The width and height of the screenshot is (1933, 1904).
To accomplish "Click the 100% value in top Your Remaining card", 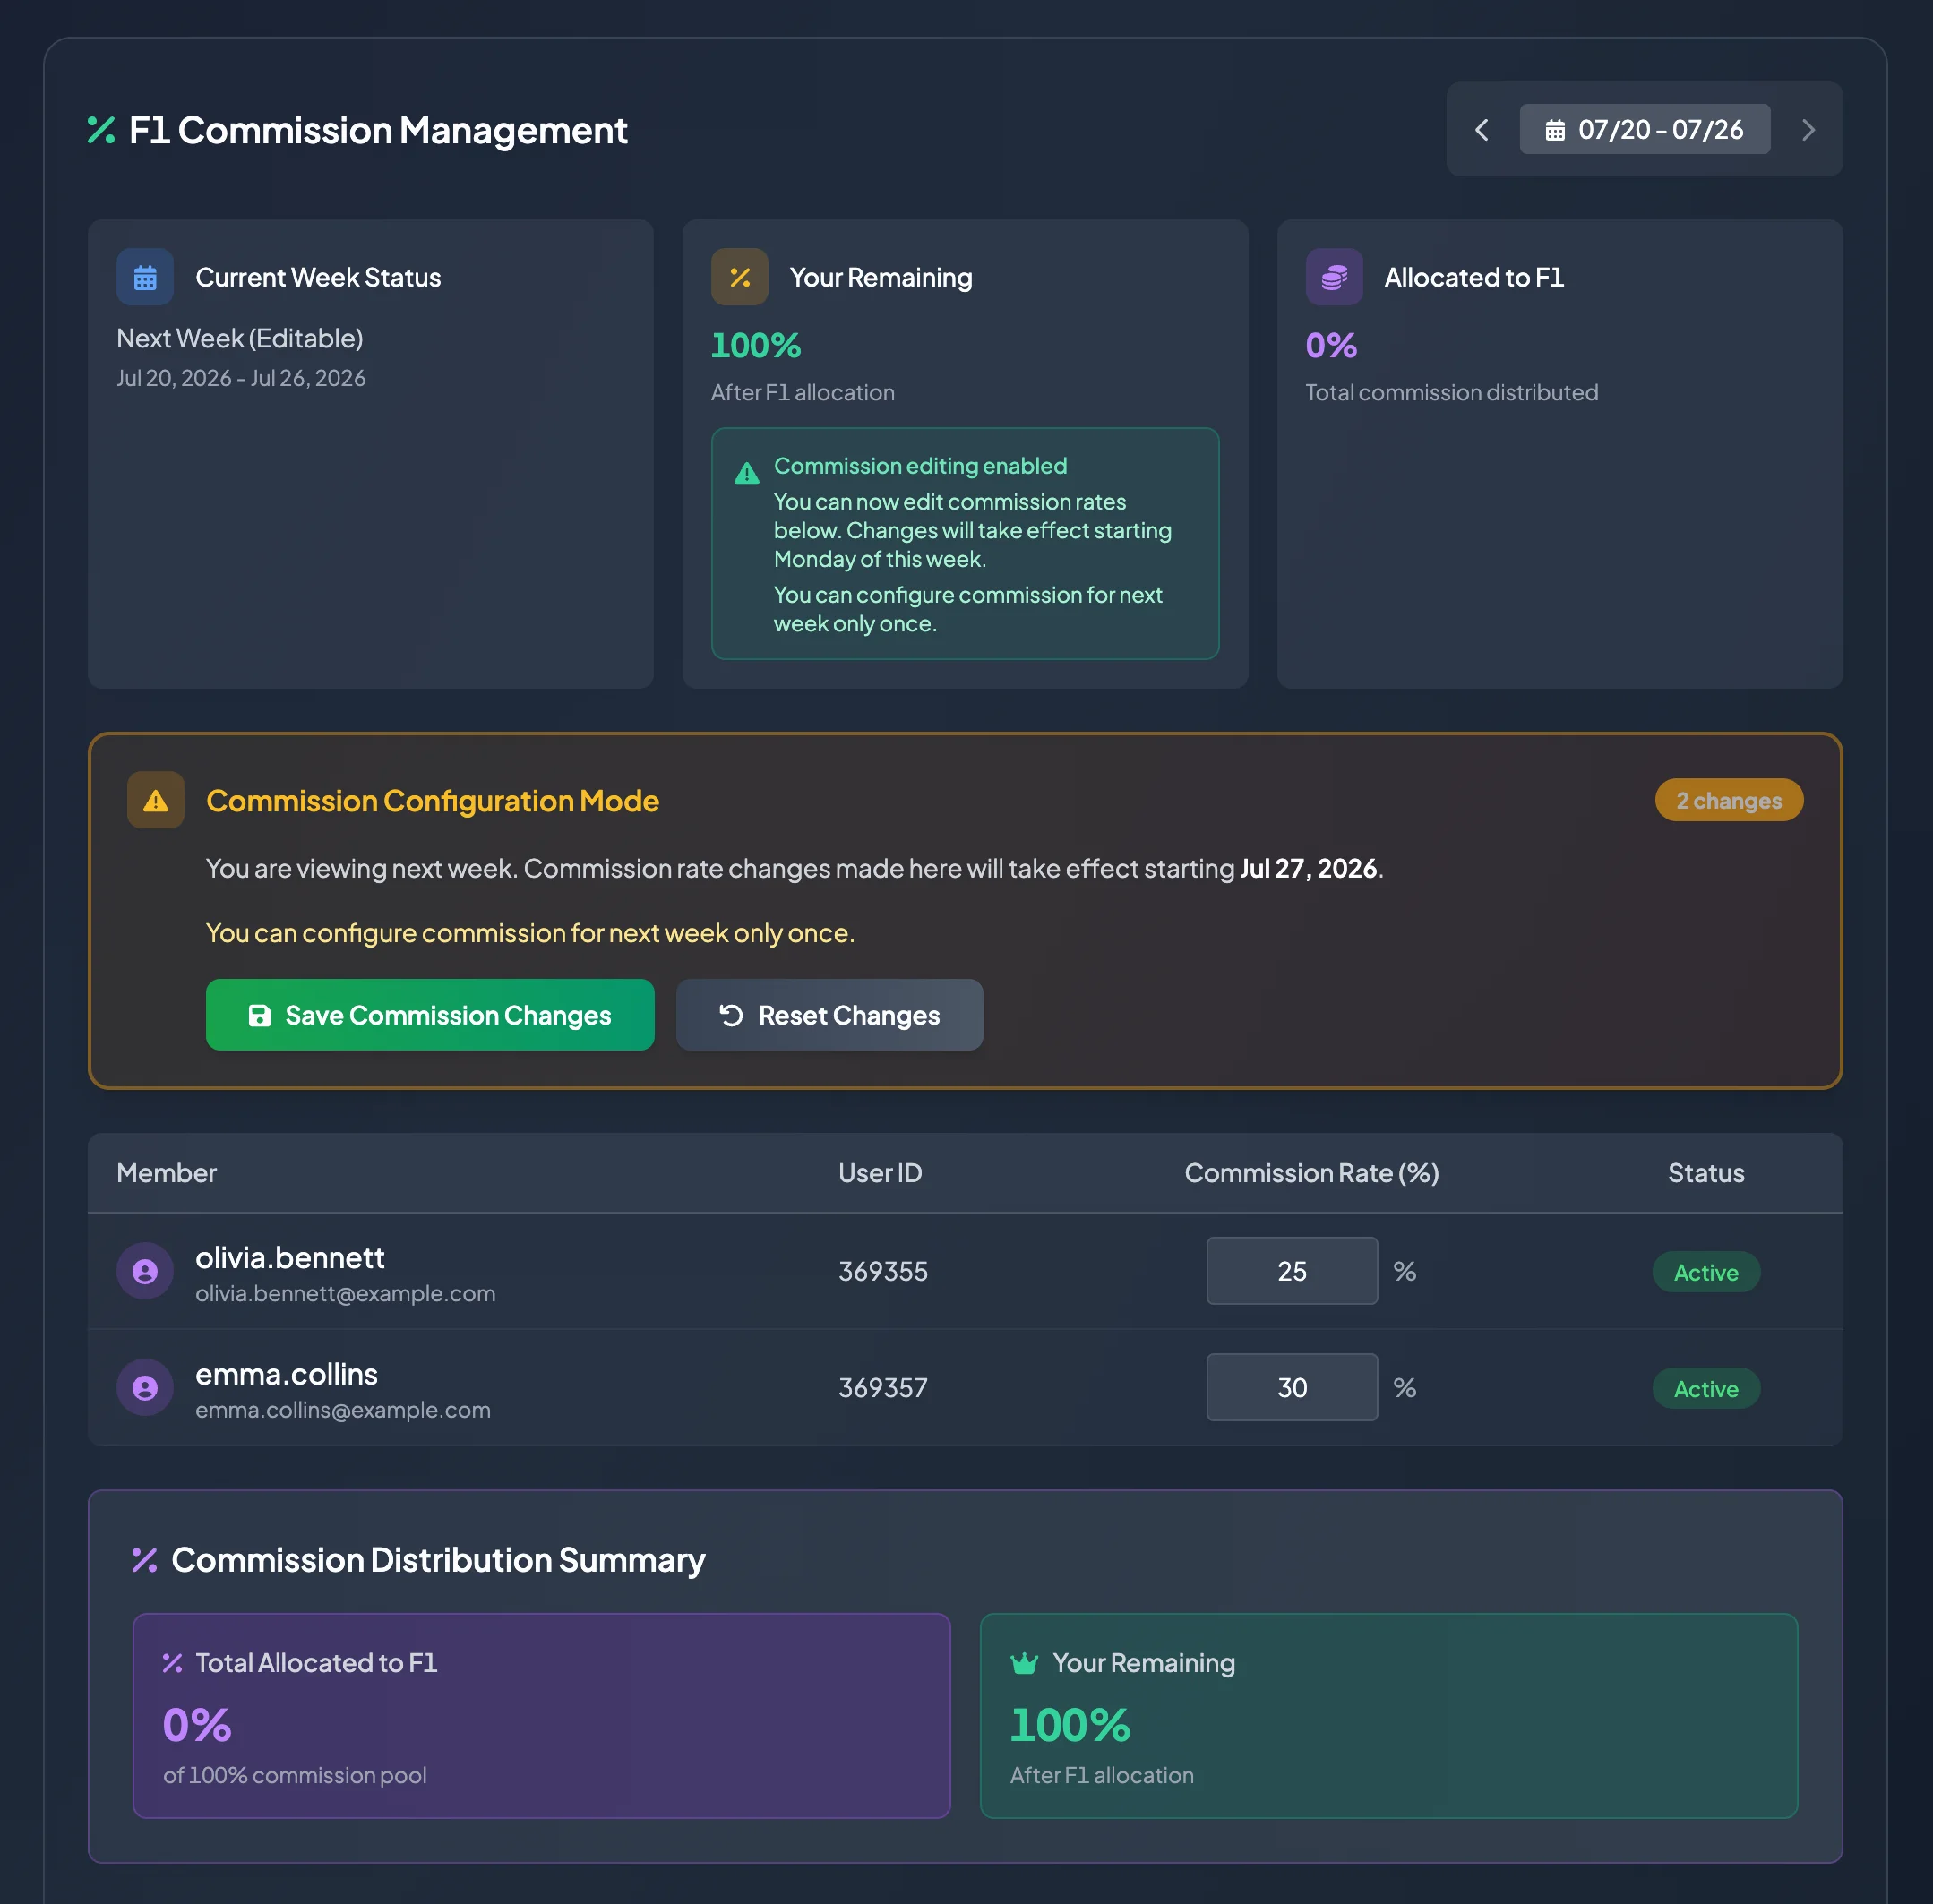I will click(756, 345).
